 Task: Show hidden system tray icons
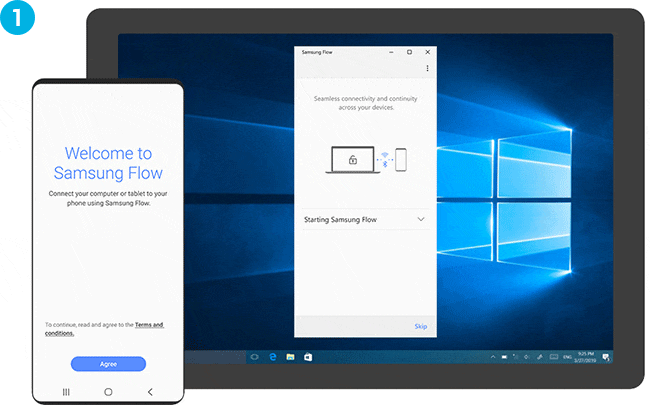tap(493, 356)
